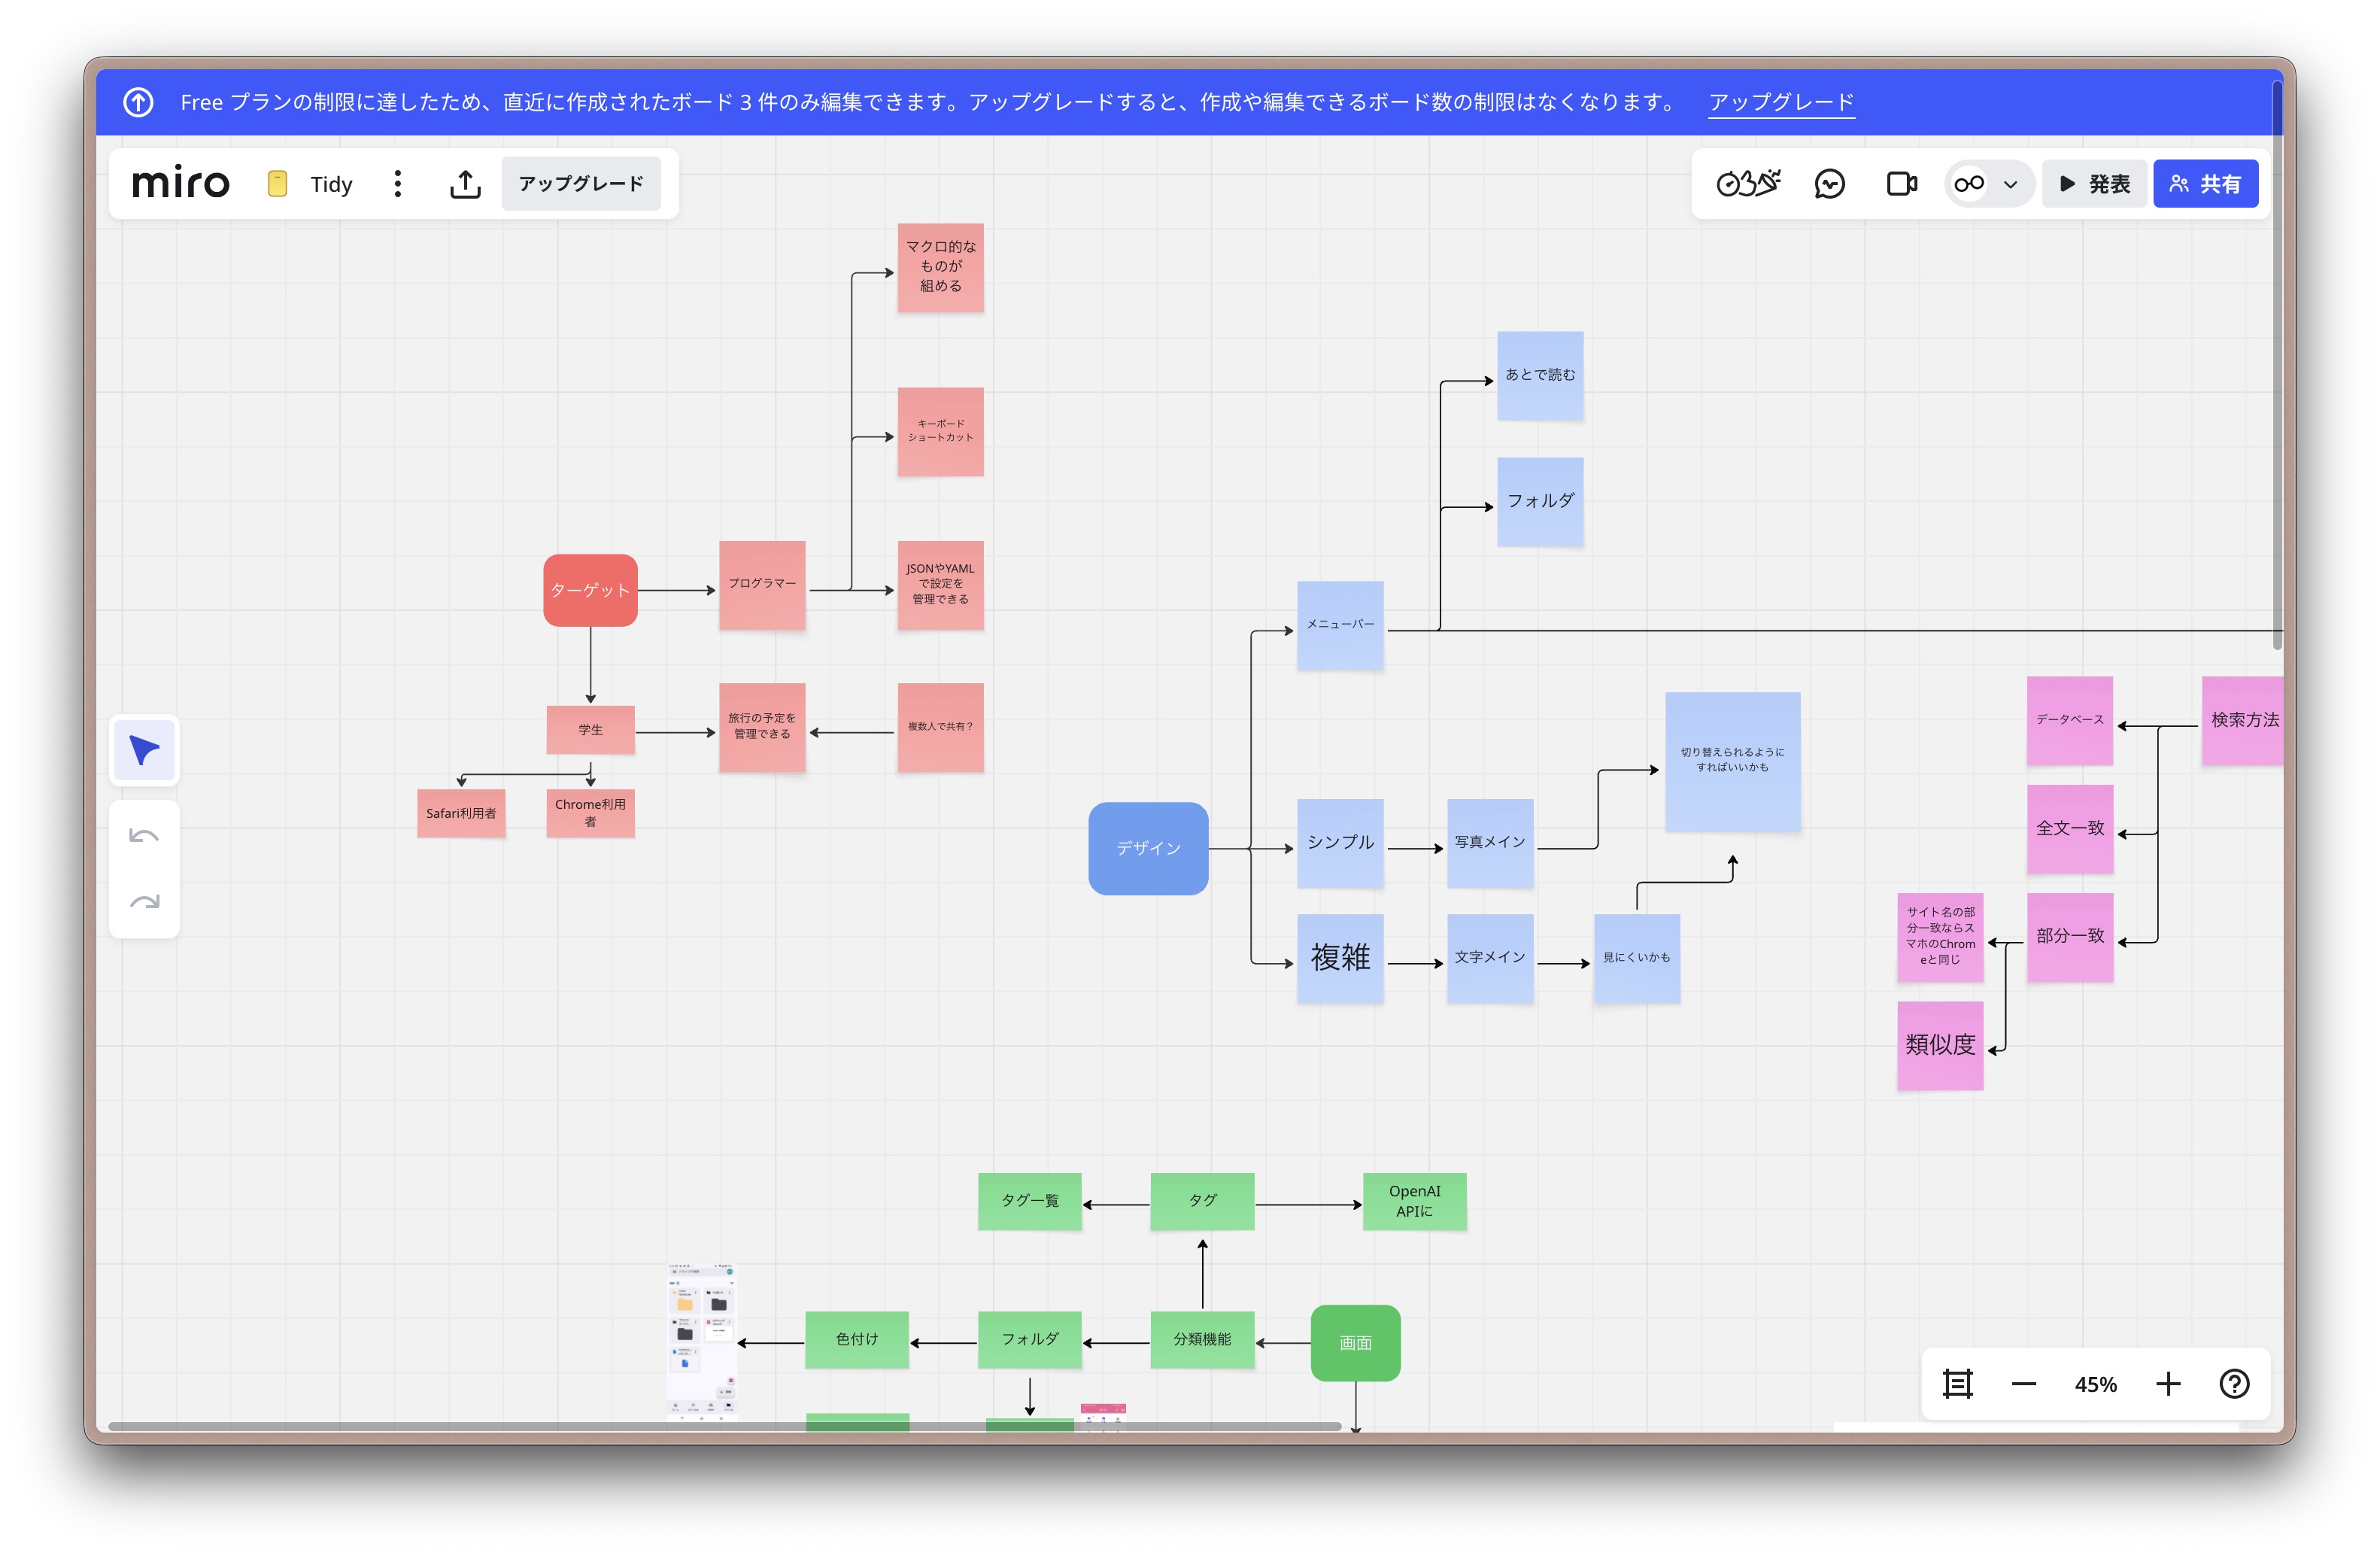Click the 共有 share button

click(2204, 184)
